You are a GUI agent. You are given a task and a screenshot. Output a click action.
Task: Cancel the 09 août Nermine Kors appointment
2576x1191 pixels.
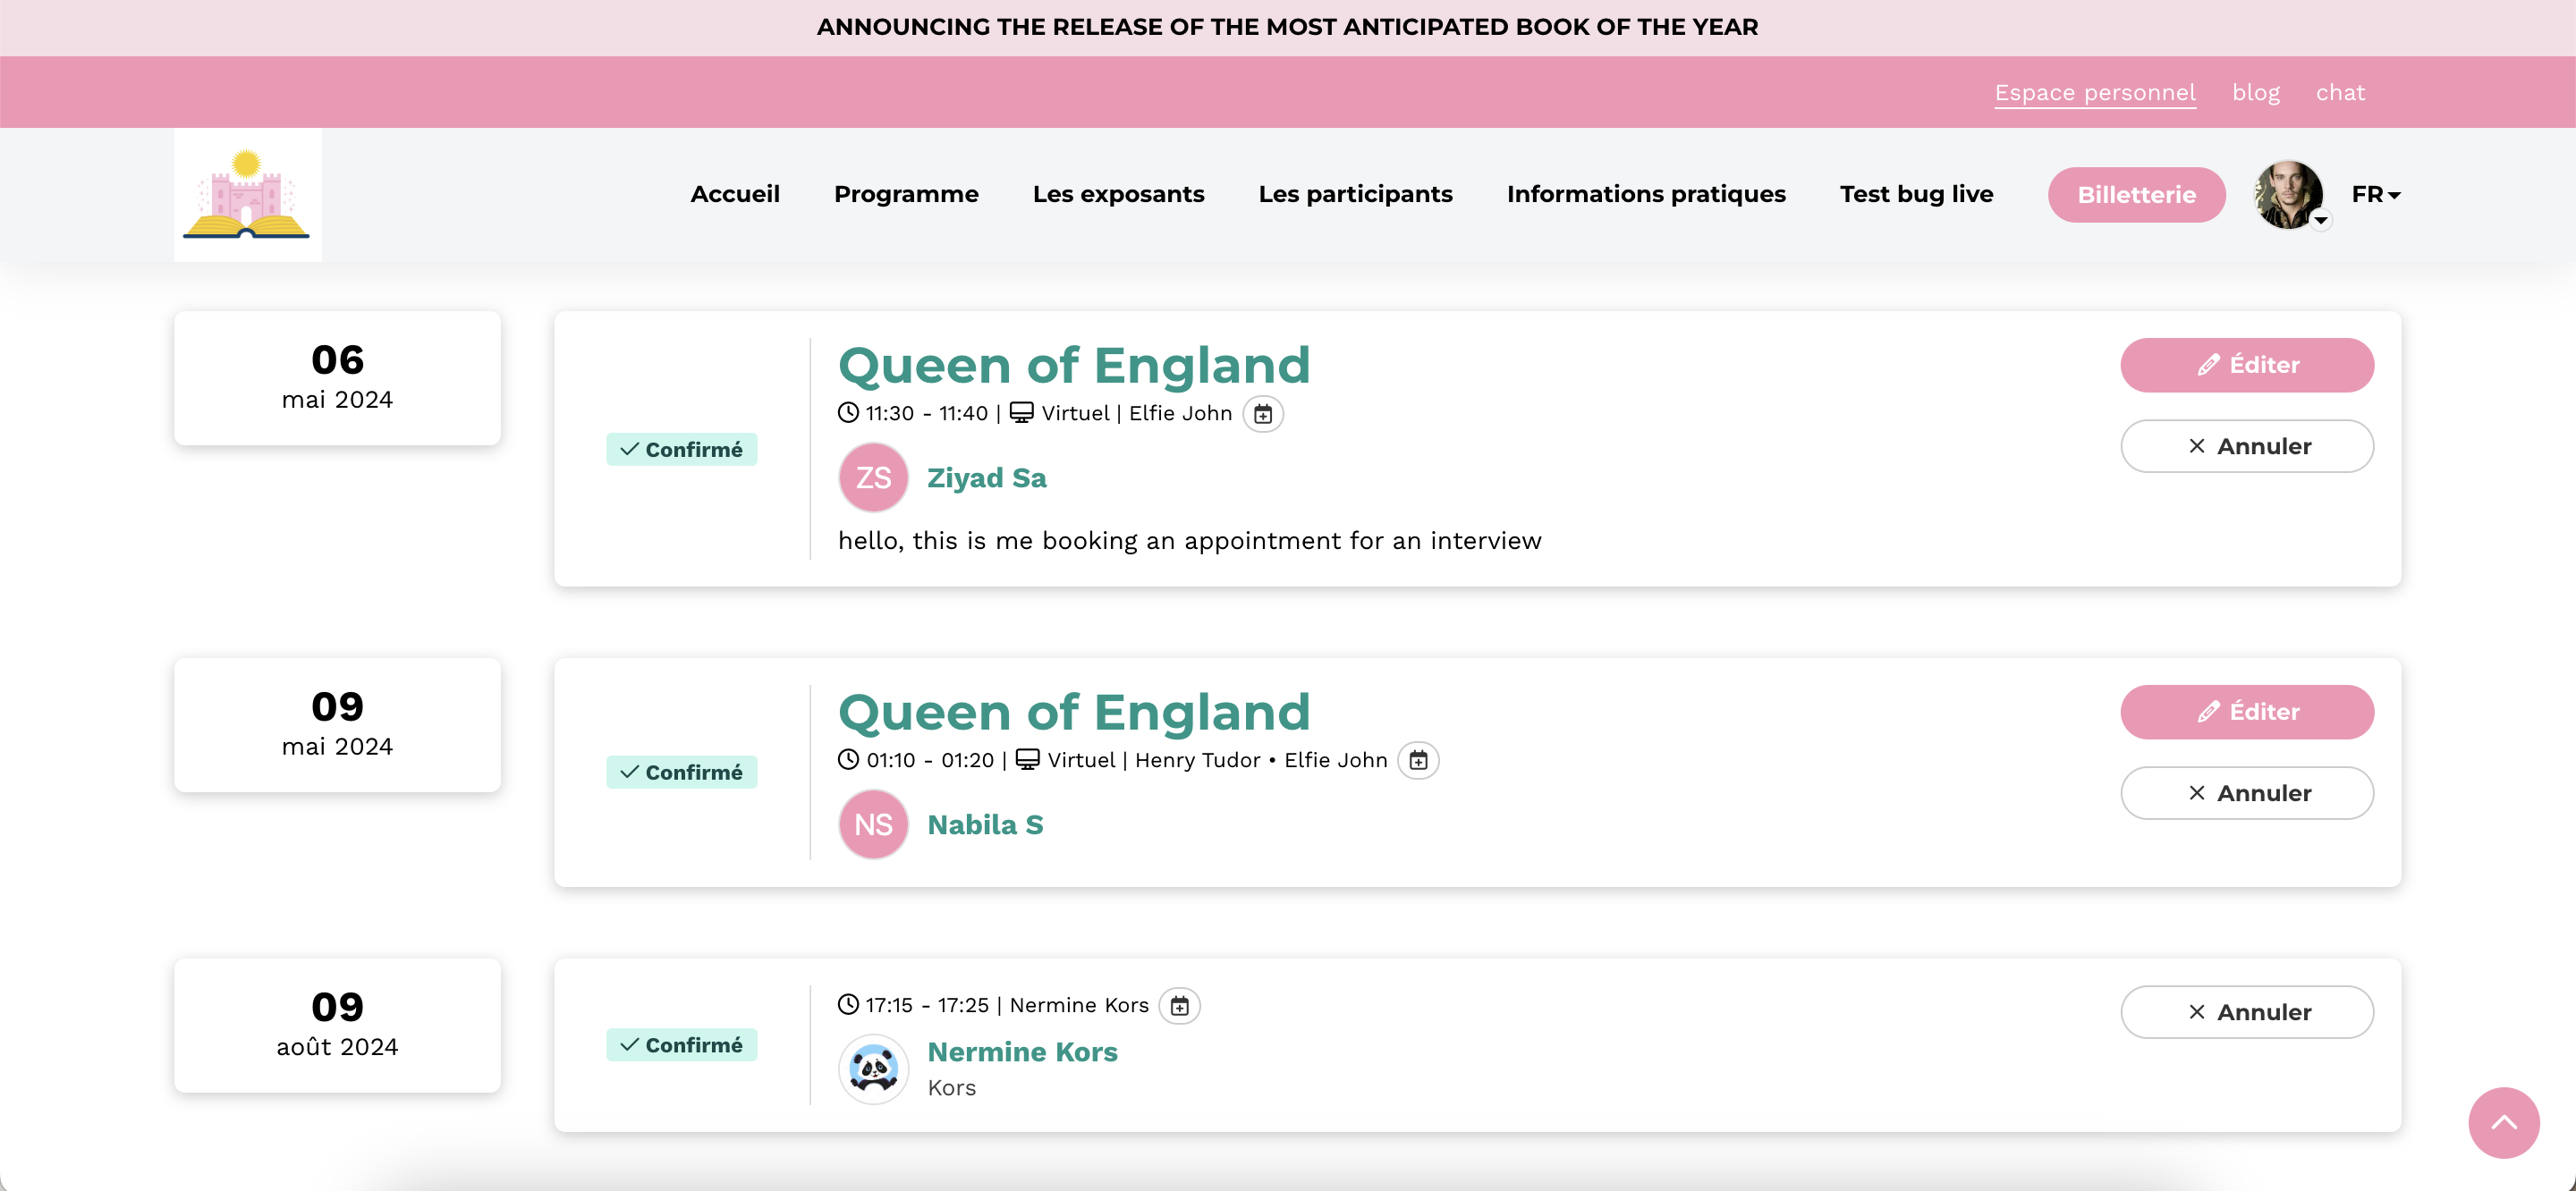(x=2247, y=1012)
